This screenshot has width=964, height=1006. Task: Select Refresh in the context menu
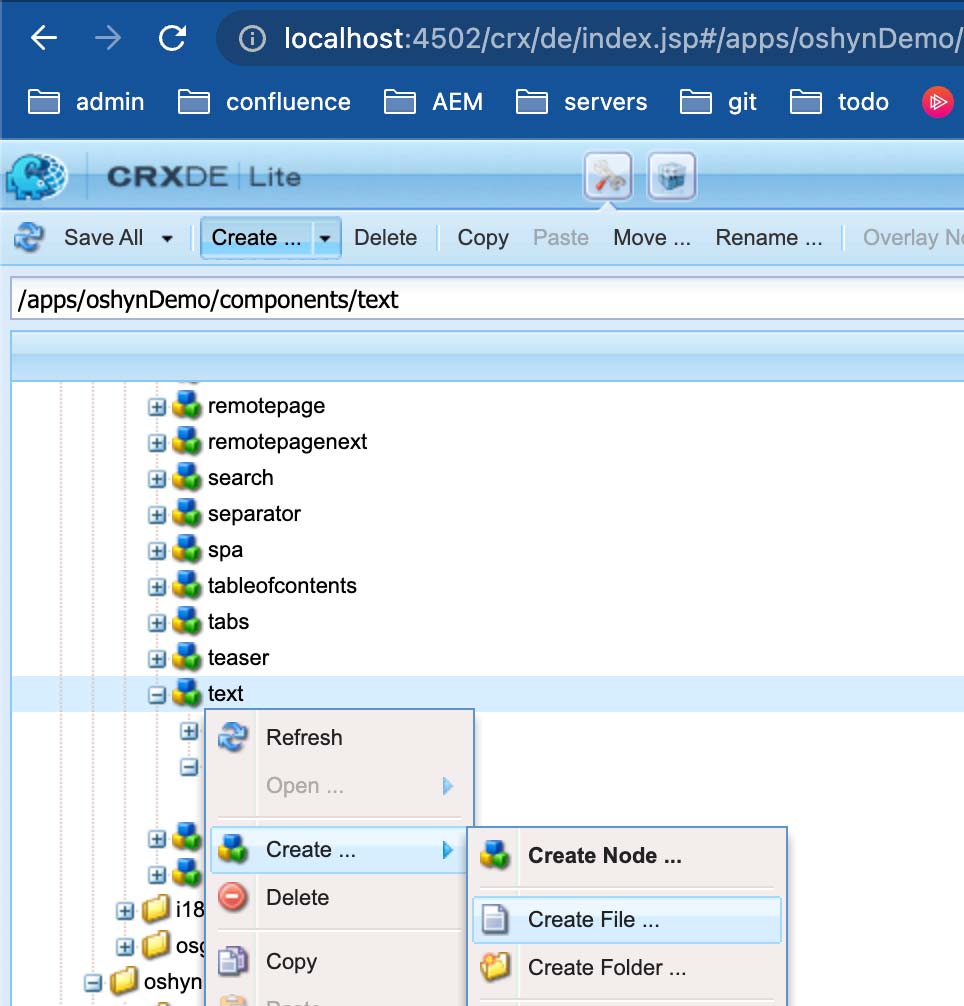pyautogui.click(x=304, y=737)
